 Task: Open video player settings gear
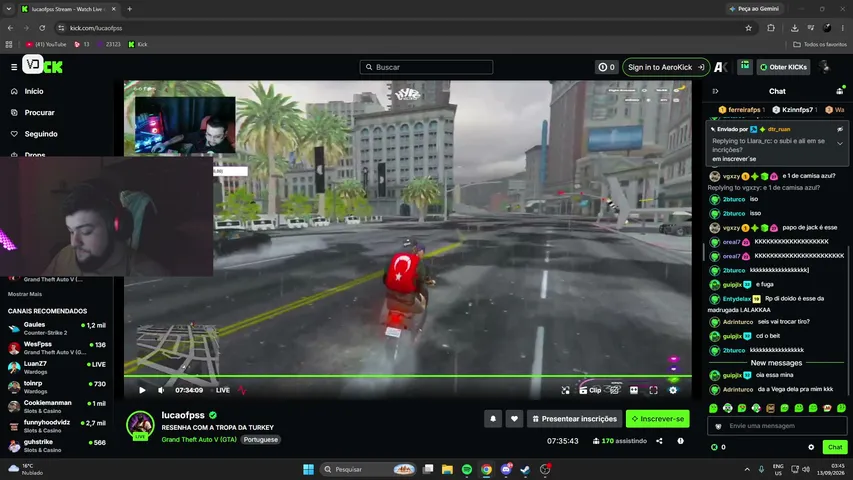(x=673, y=390)
